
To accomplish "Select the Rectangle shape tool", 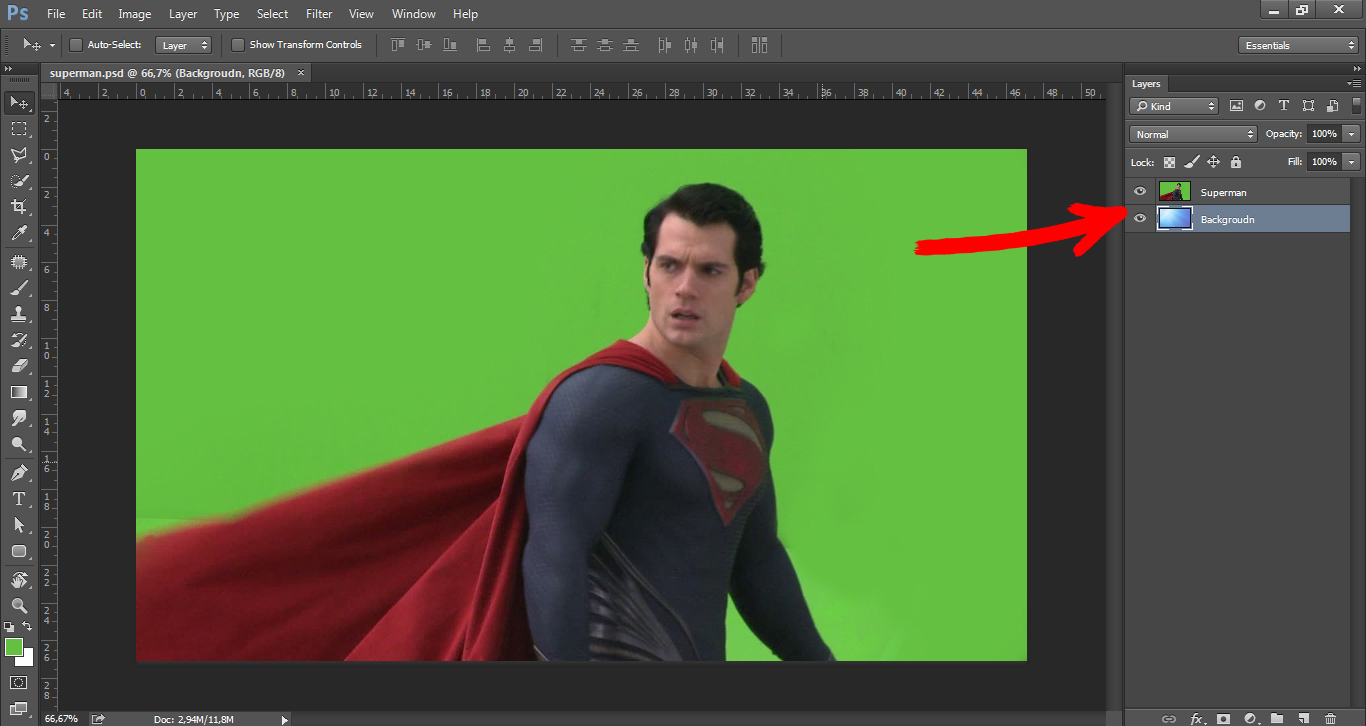I will click(19, 551).
